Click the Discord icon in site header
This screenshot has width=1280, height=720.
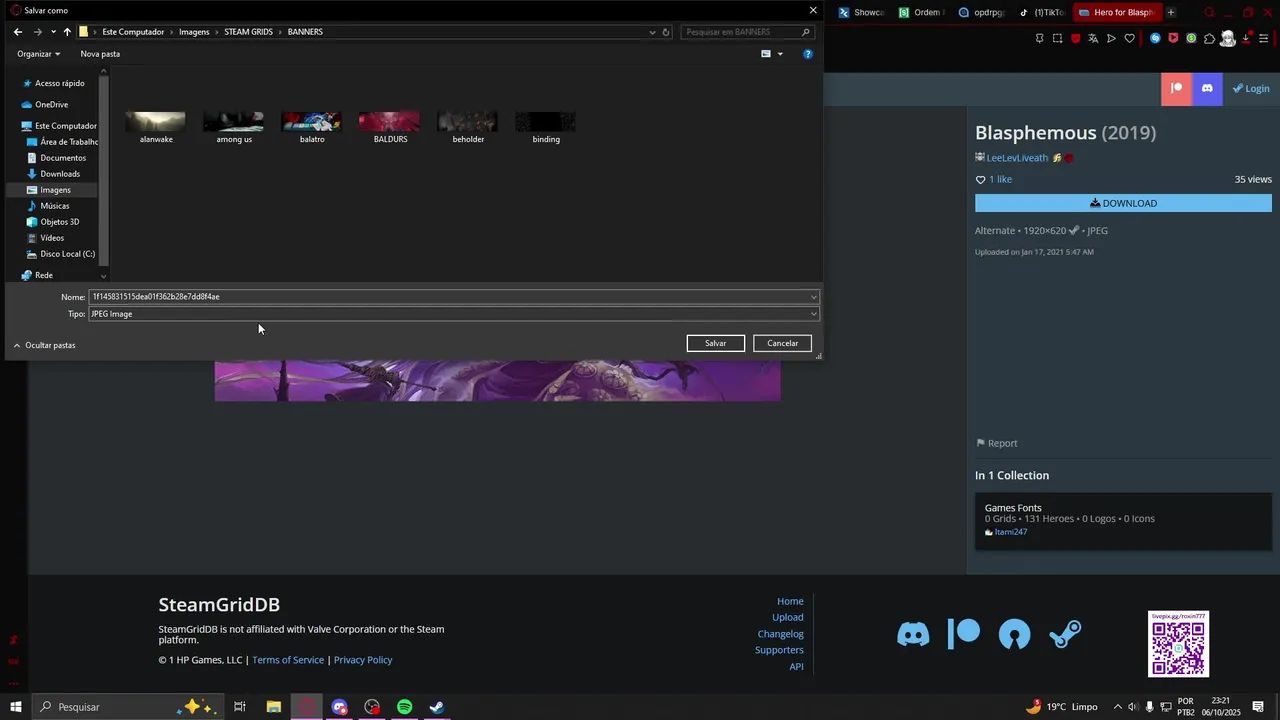pyautogui.click(x=1207, y=89)
